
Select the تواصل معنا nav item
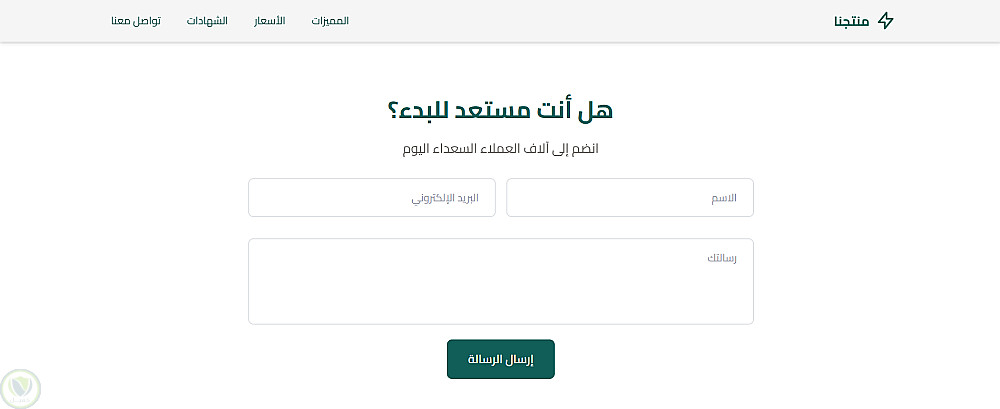[x=136, y=21]
